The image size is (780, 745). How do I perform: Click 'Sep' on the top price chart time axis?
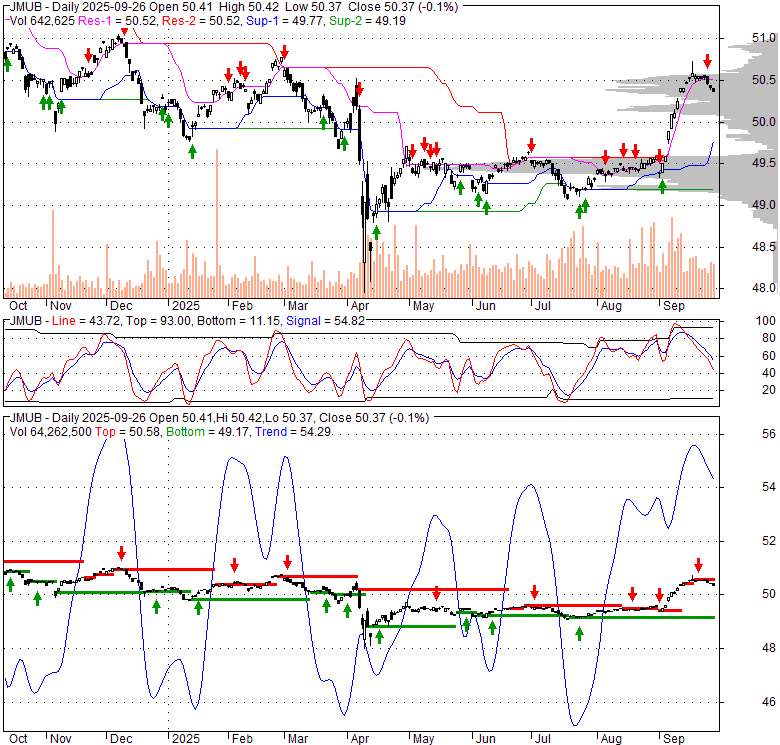tap(674, 306)
